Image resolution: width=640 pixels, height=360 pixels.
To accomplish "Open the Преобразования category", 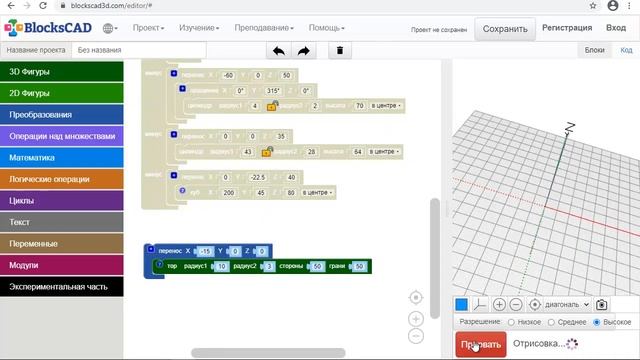I will click(62, 115).
